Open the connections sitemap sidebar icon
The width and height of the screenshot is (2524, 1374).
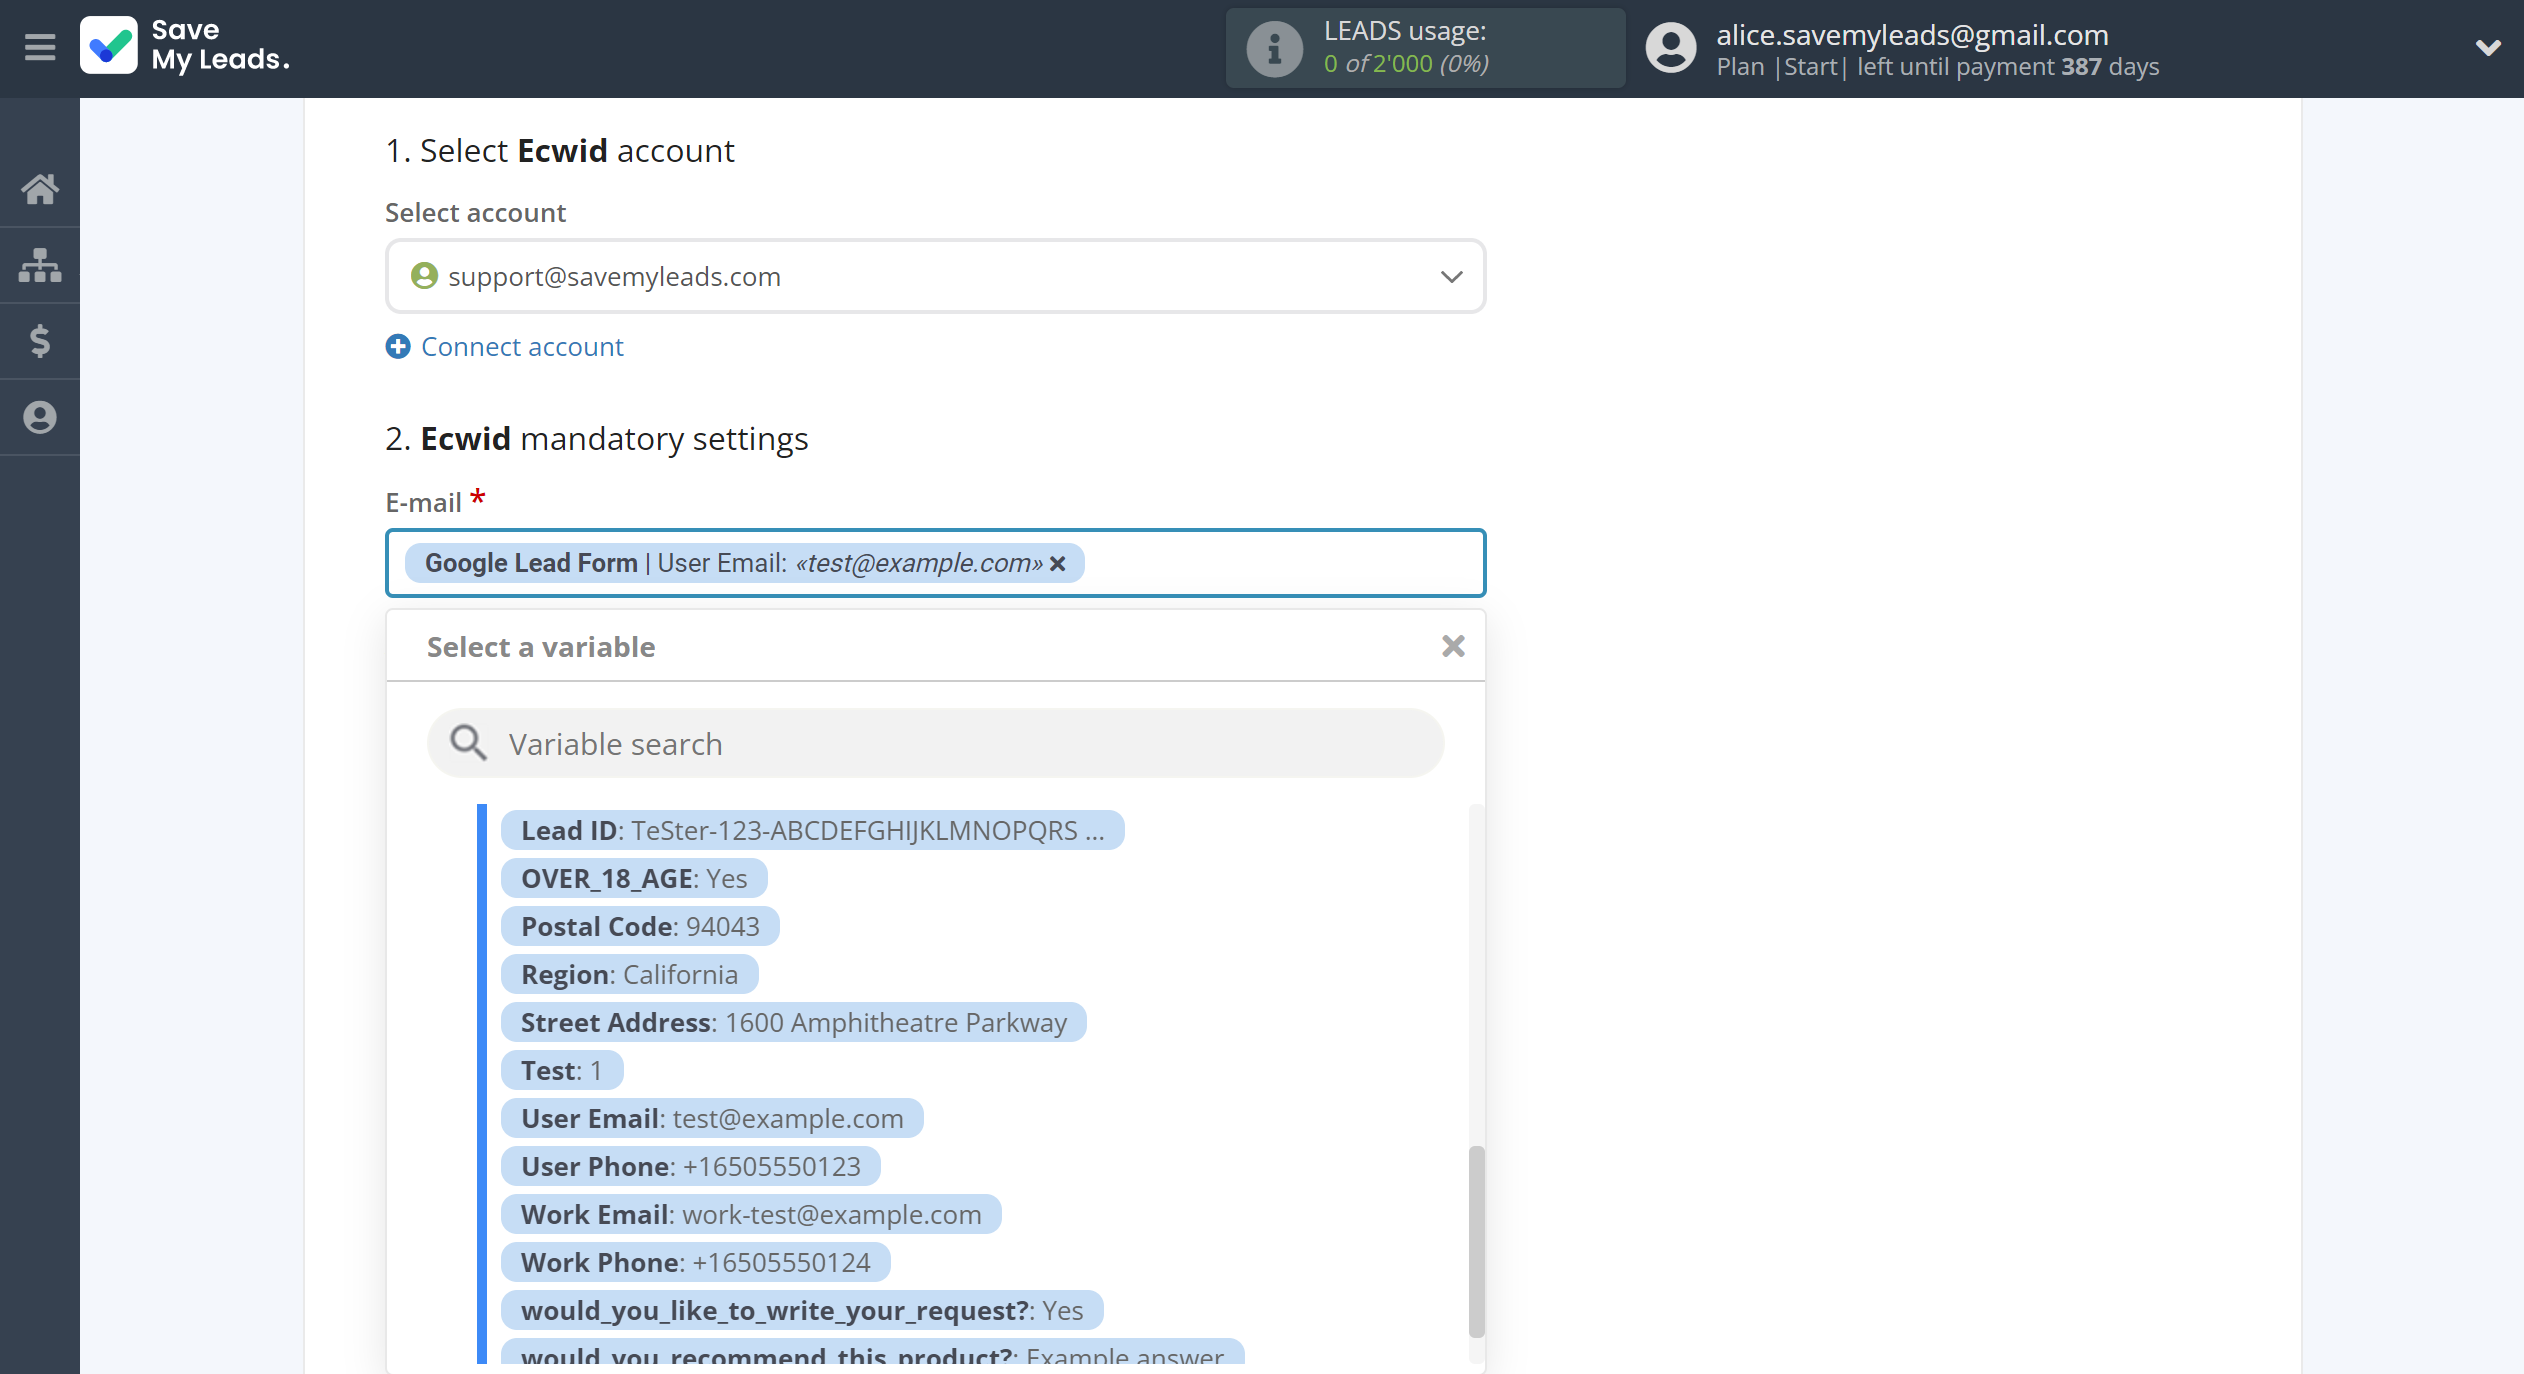(x=40, y=265)
